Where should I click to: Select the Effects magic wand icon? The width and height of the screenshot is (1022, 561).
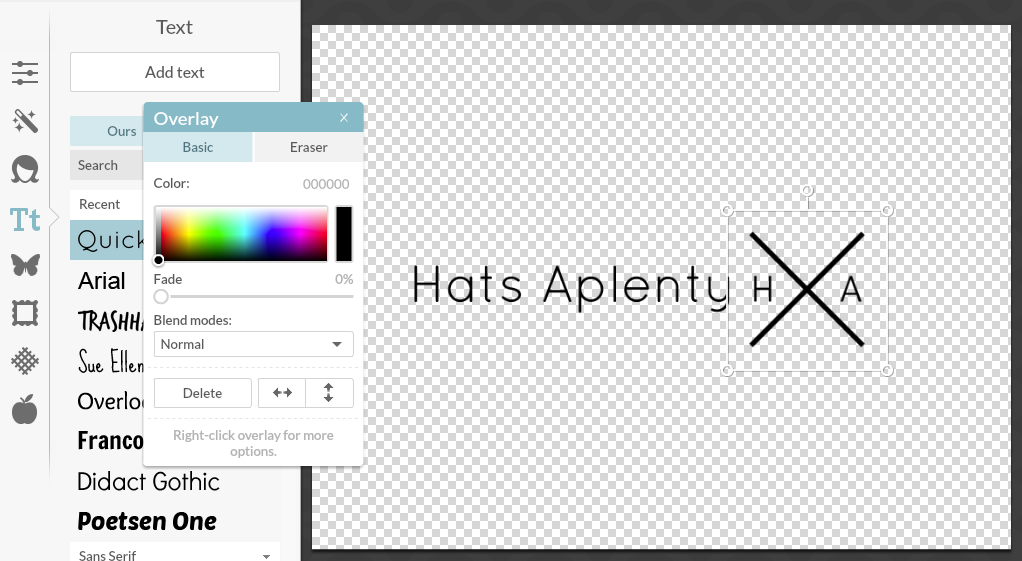[x=25, y=121]
